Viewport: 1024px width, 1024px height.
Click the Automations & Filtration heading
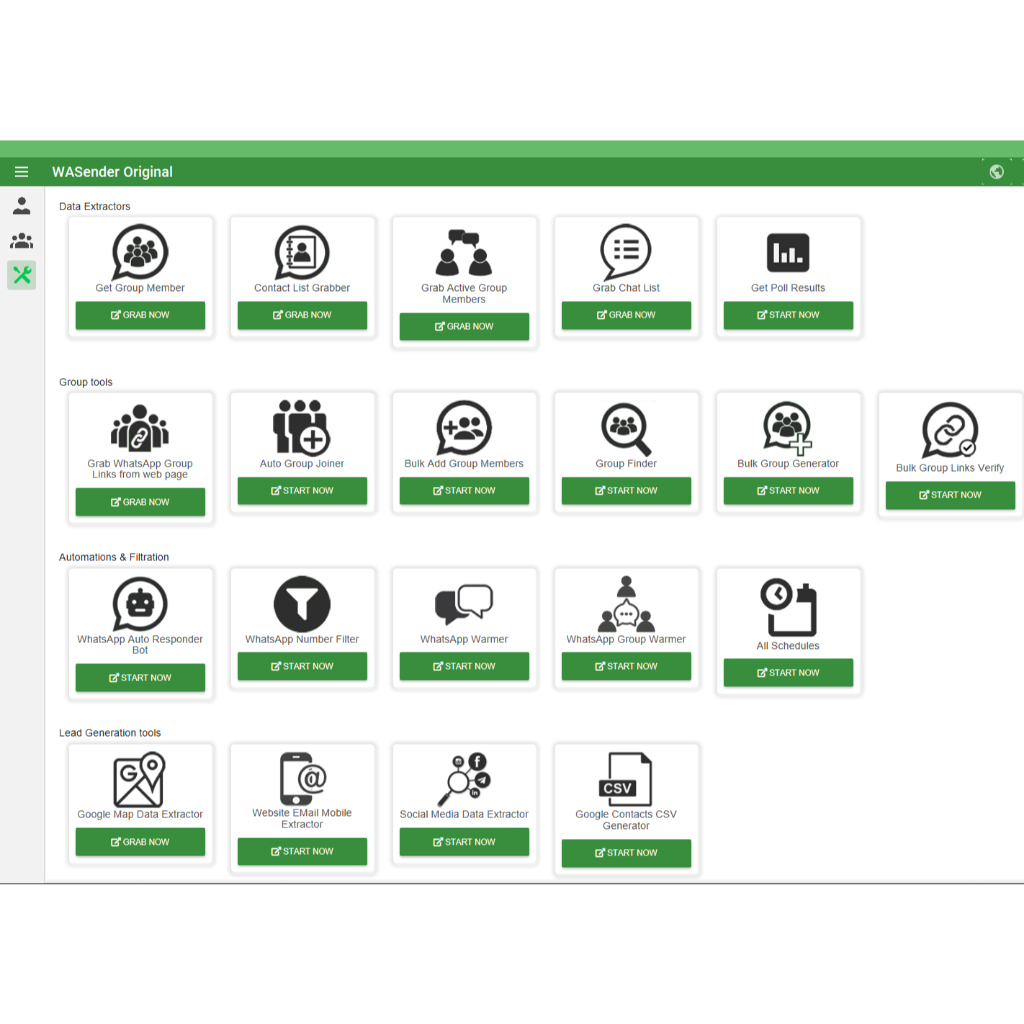(x=114, y=557)
